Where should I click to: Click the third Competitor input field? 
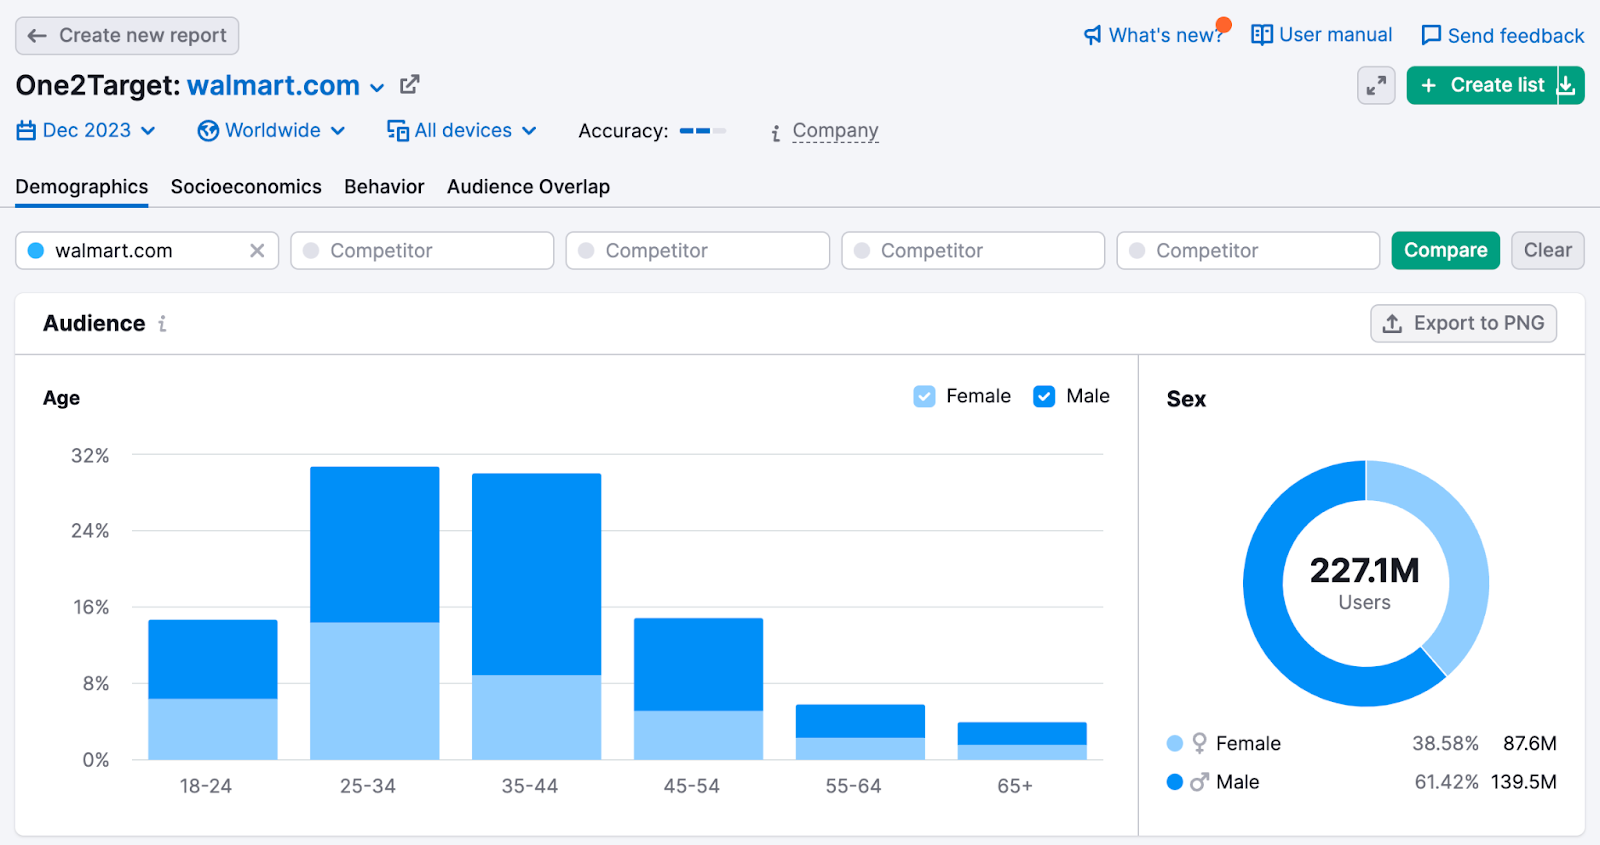coord(973,251)
